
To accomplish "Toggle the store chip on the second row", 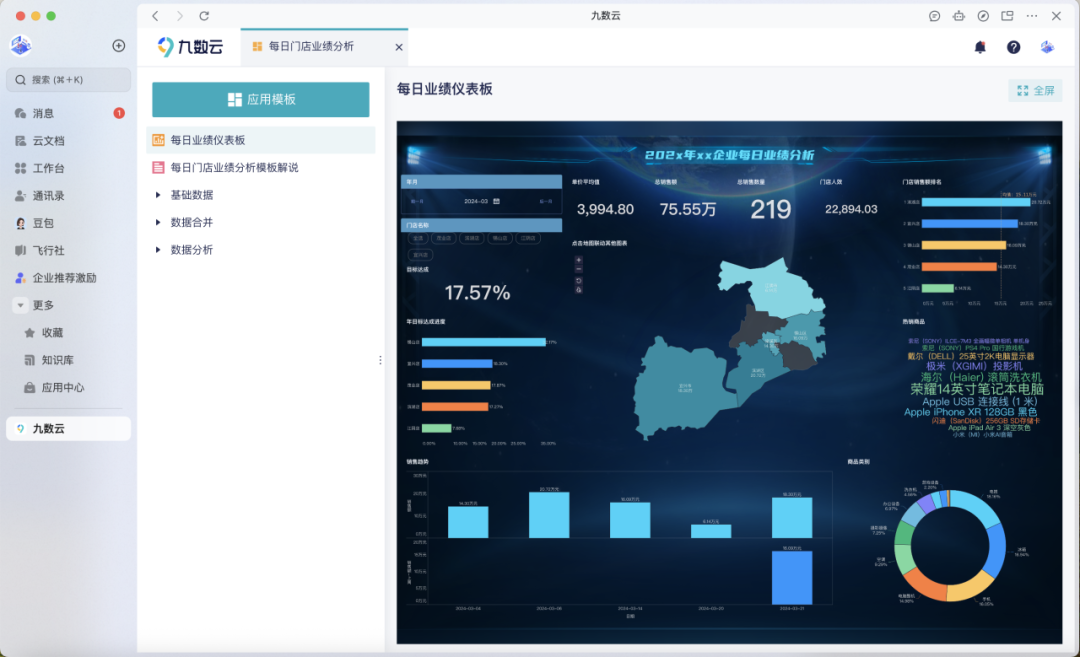I will 420,255.
